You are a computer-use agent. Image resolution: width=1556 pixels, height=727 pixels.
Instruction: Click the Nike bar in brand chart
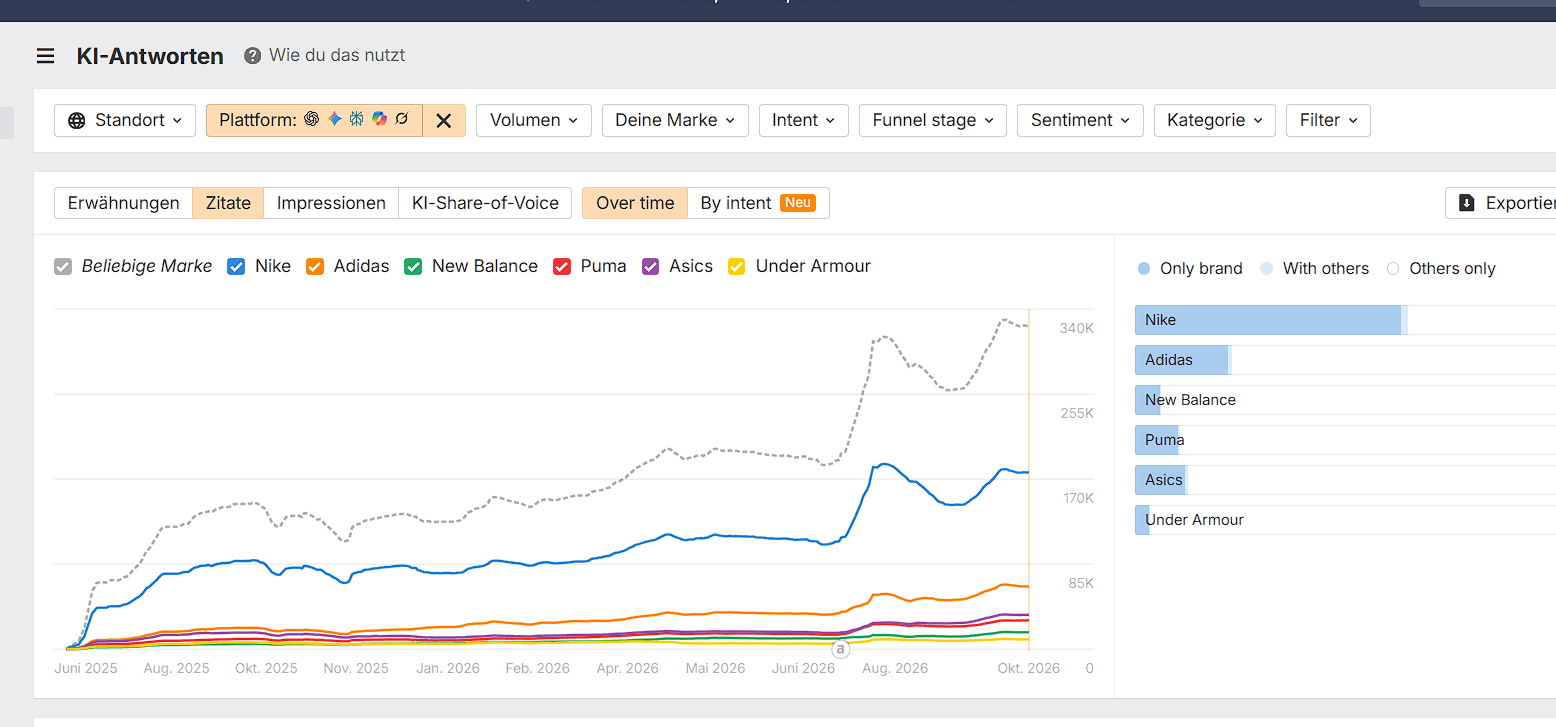[x=1268, y=320]
